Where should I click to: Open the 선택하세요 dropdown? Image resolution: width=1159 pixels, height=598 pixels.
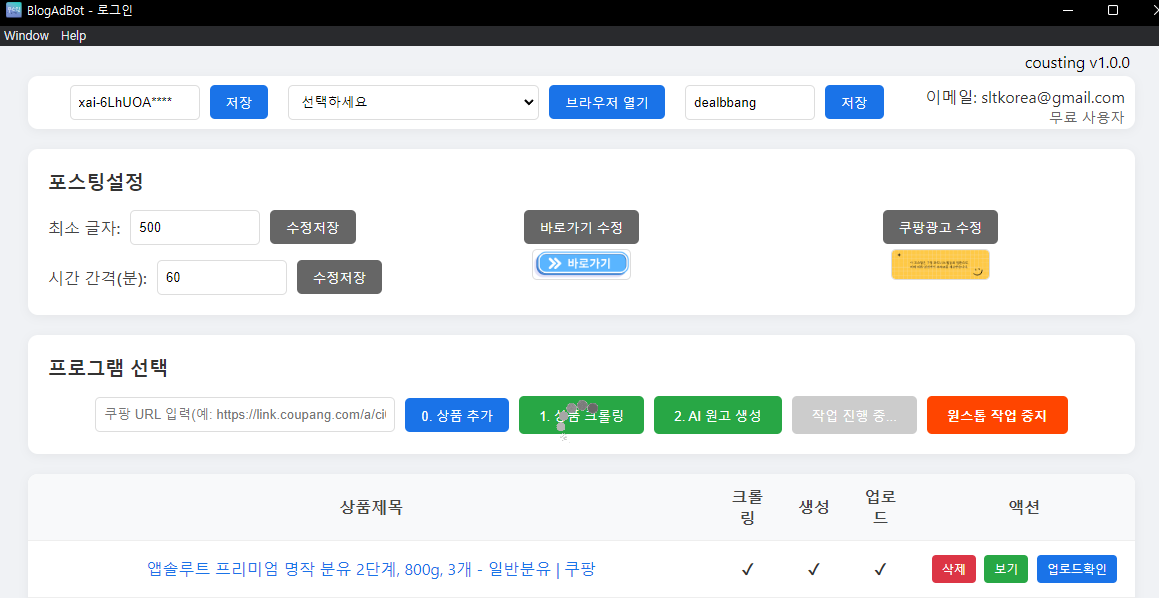tap(413, 102)
